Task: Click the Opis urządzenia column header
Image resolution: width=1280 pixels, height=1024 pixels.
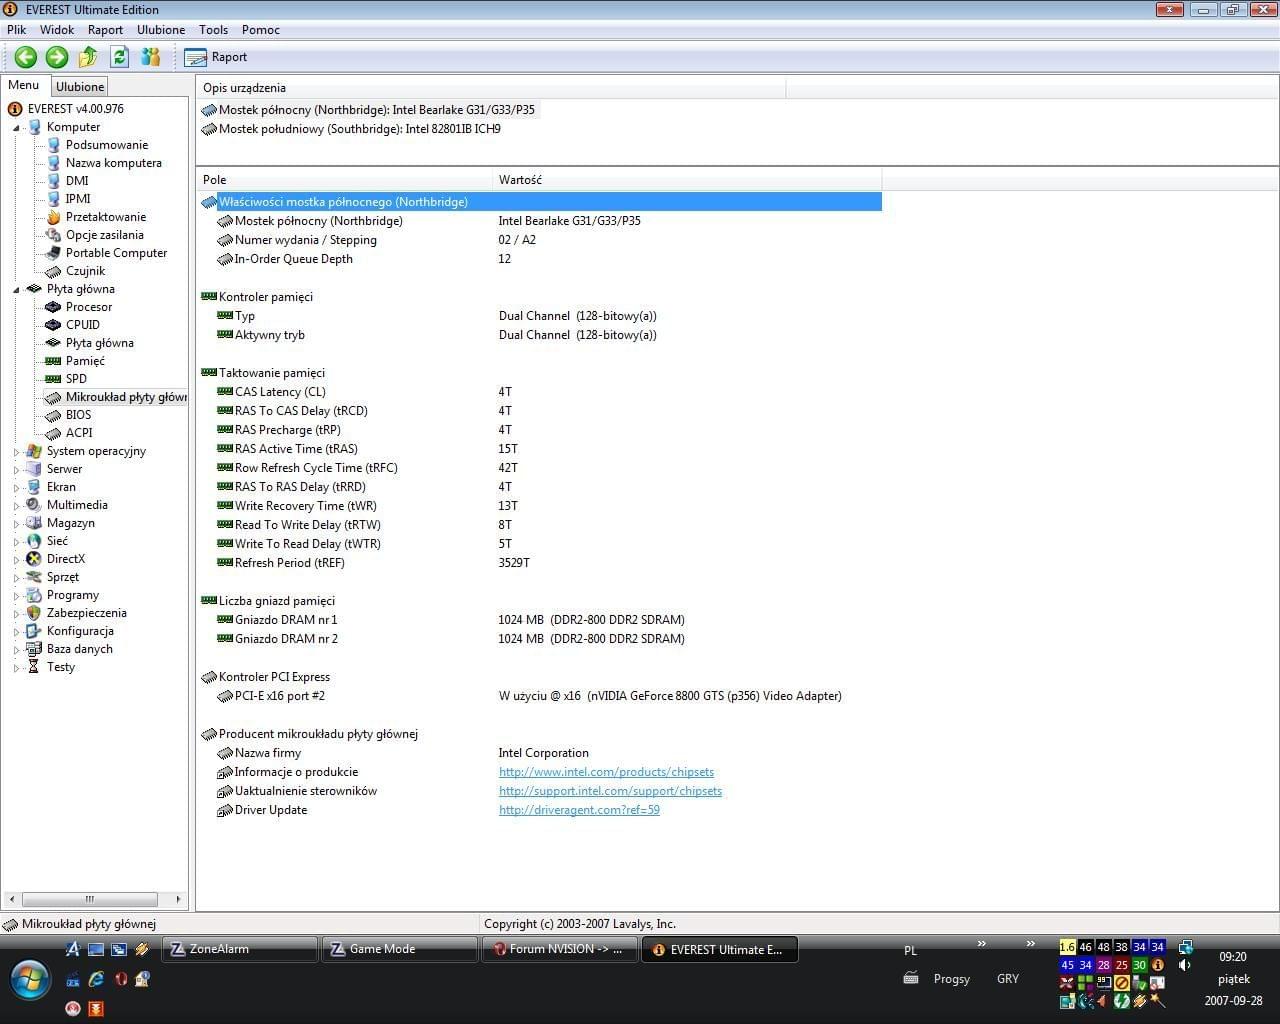Action: click(491, 88)
